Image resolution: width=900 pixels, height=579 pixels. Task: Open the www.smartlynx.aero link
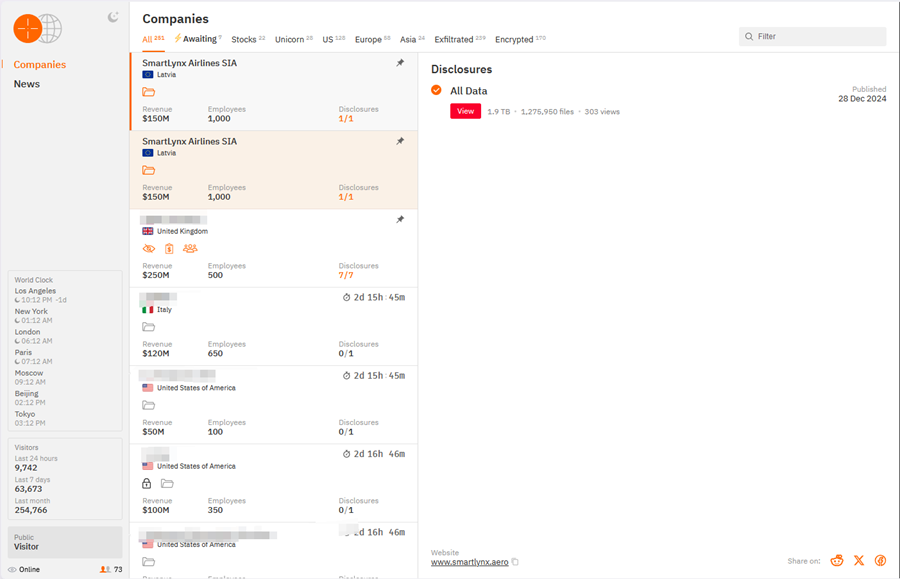(x=470, y=562)
